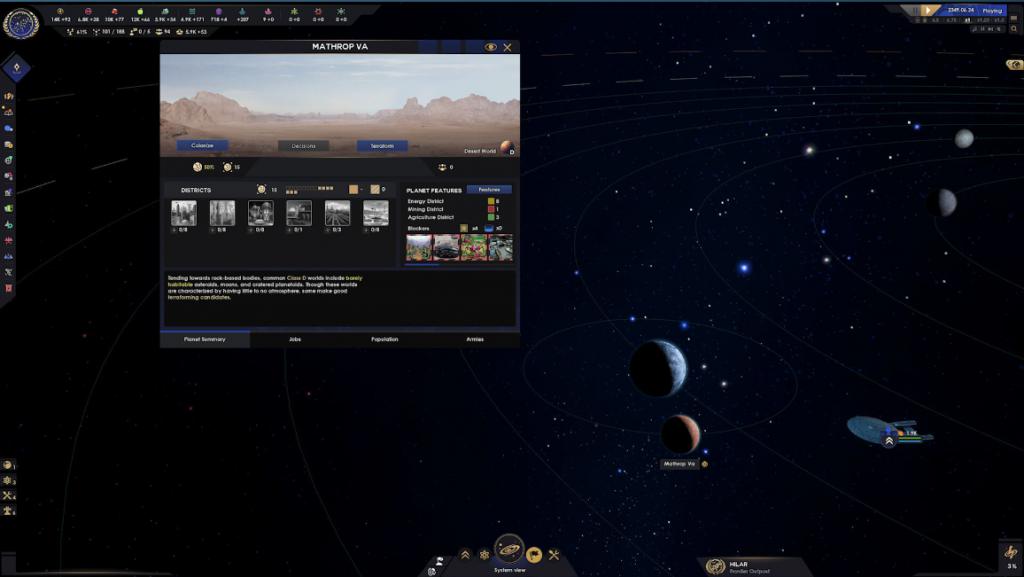Click the red Mining District swatch
The image size is (1024, 577).
(490, 210)
